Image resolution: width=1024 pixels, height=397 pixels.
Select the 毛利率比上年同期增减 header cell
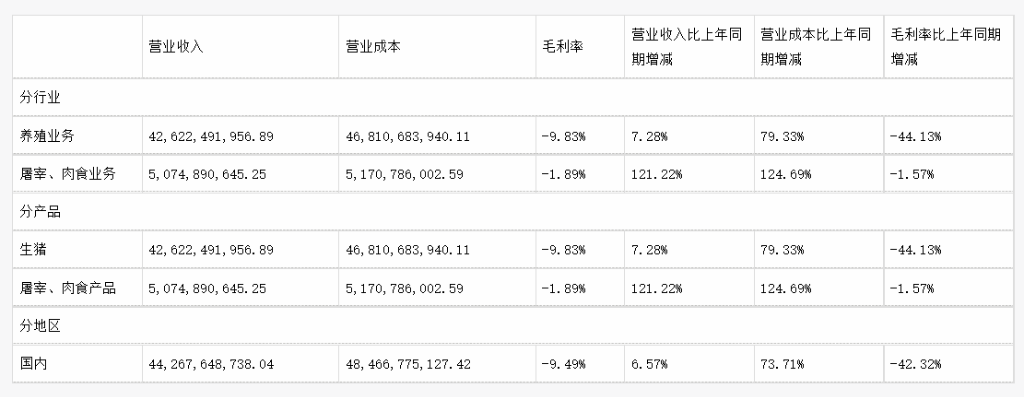coord(948,47)
